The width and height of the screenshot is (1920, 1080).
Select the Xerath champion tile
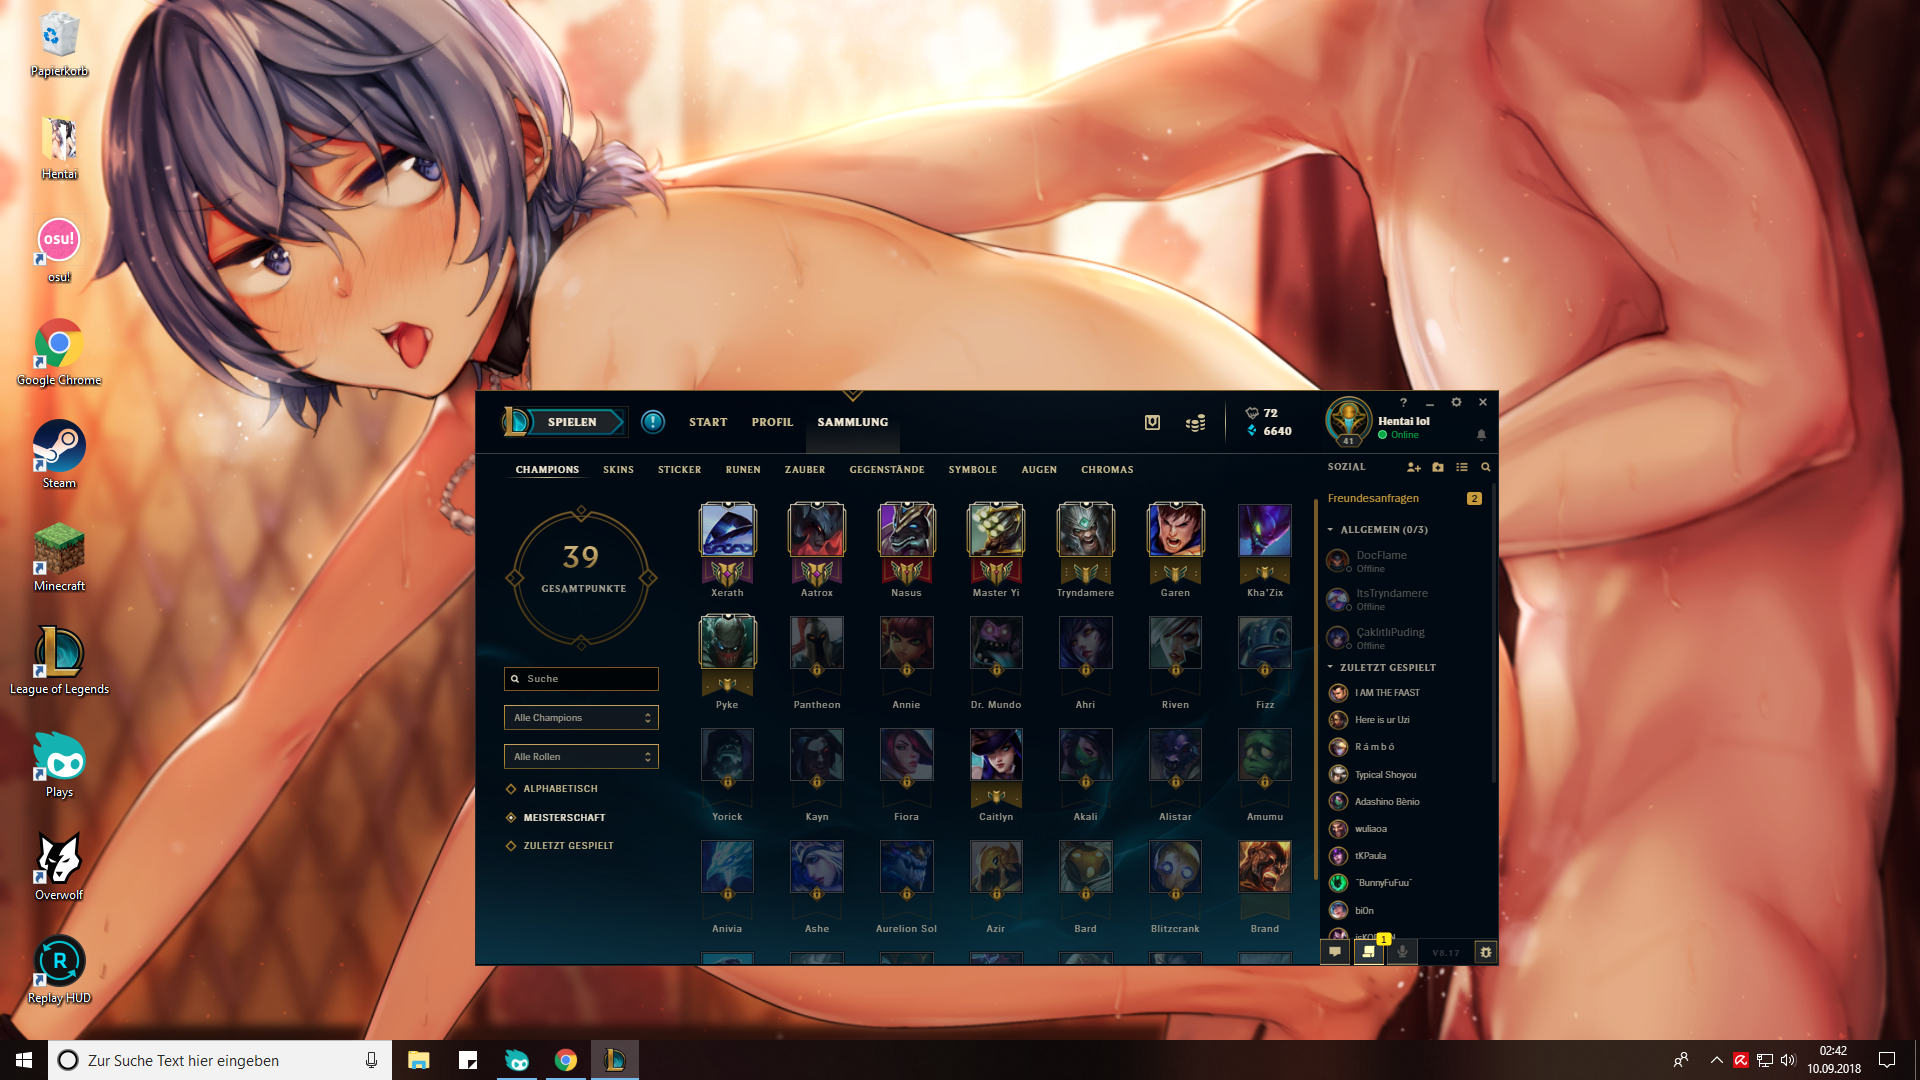[727, 550]
